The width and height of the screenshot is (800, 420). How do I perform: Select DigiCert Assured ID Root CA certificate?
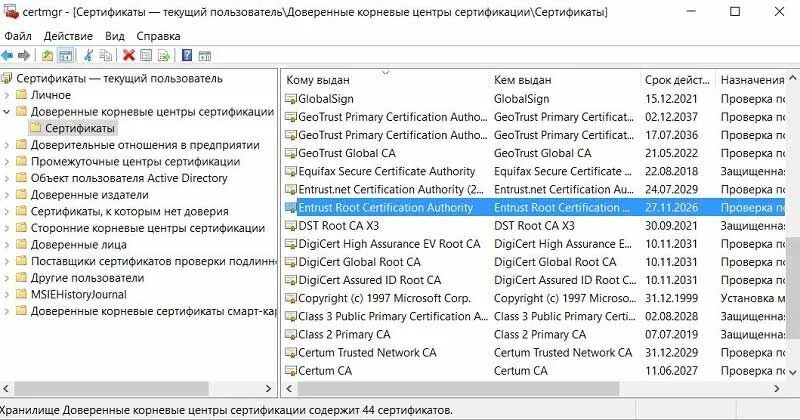(369, 280)
